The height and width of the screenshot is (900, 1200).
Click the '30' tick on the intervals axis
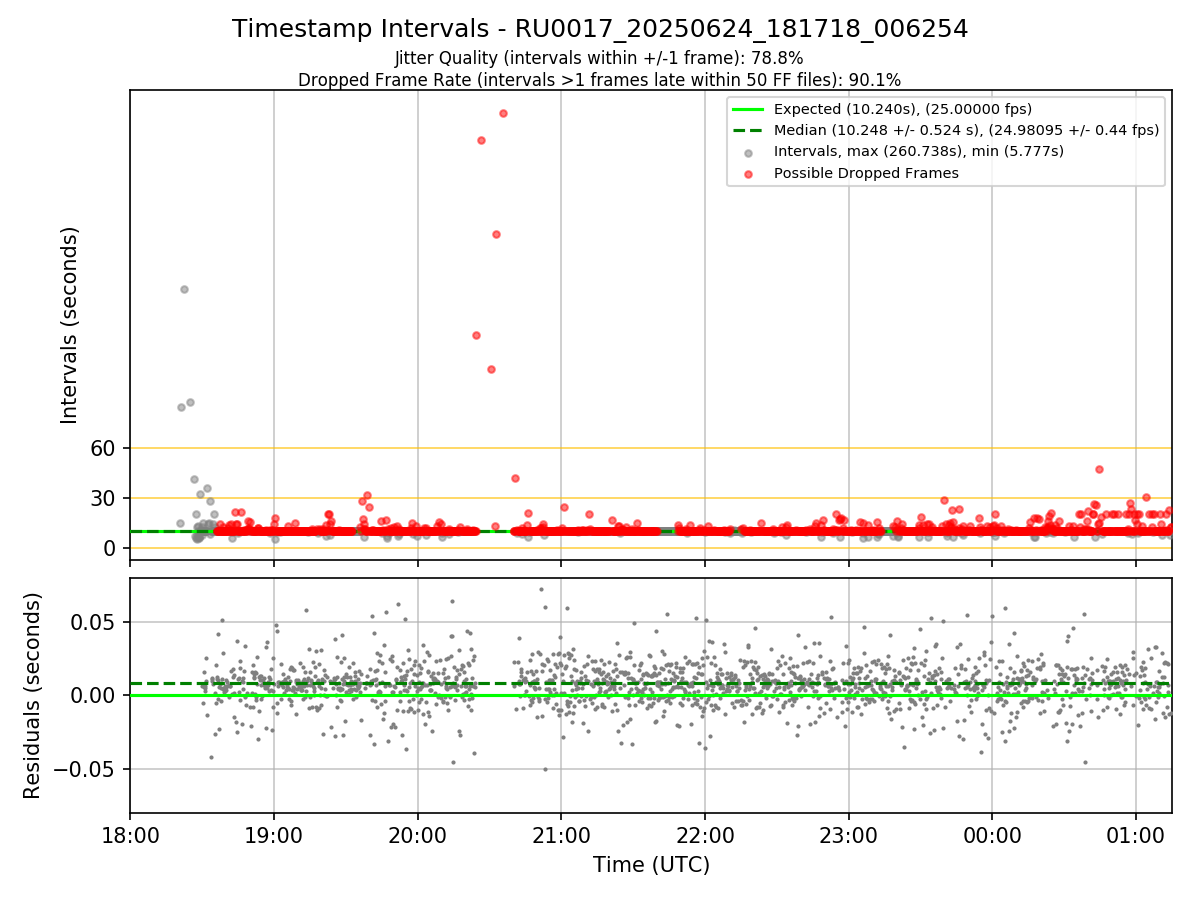[x=105, y=498]
